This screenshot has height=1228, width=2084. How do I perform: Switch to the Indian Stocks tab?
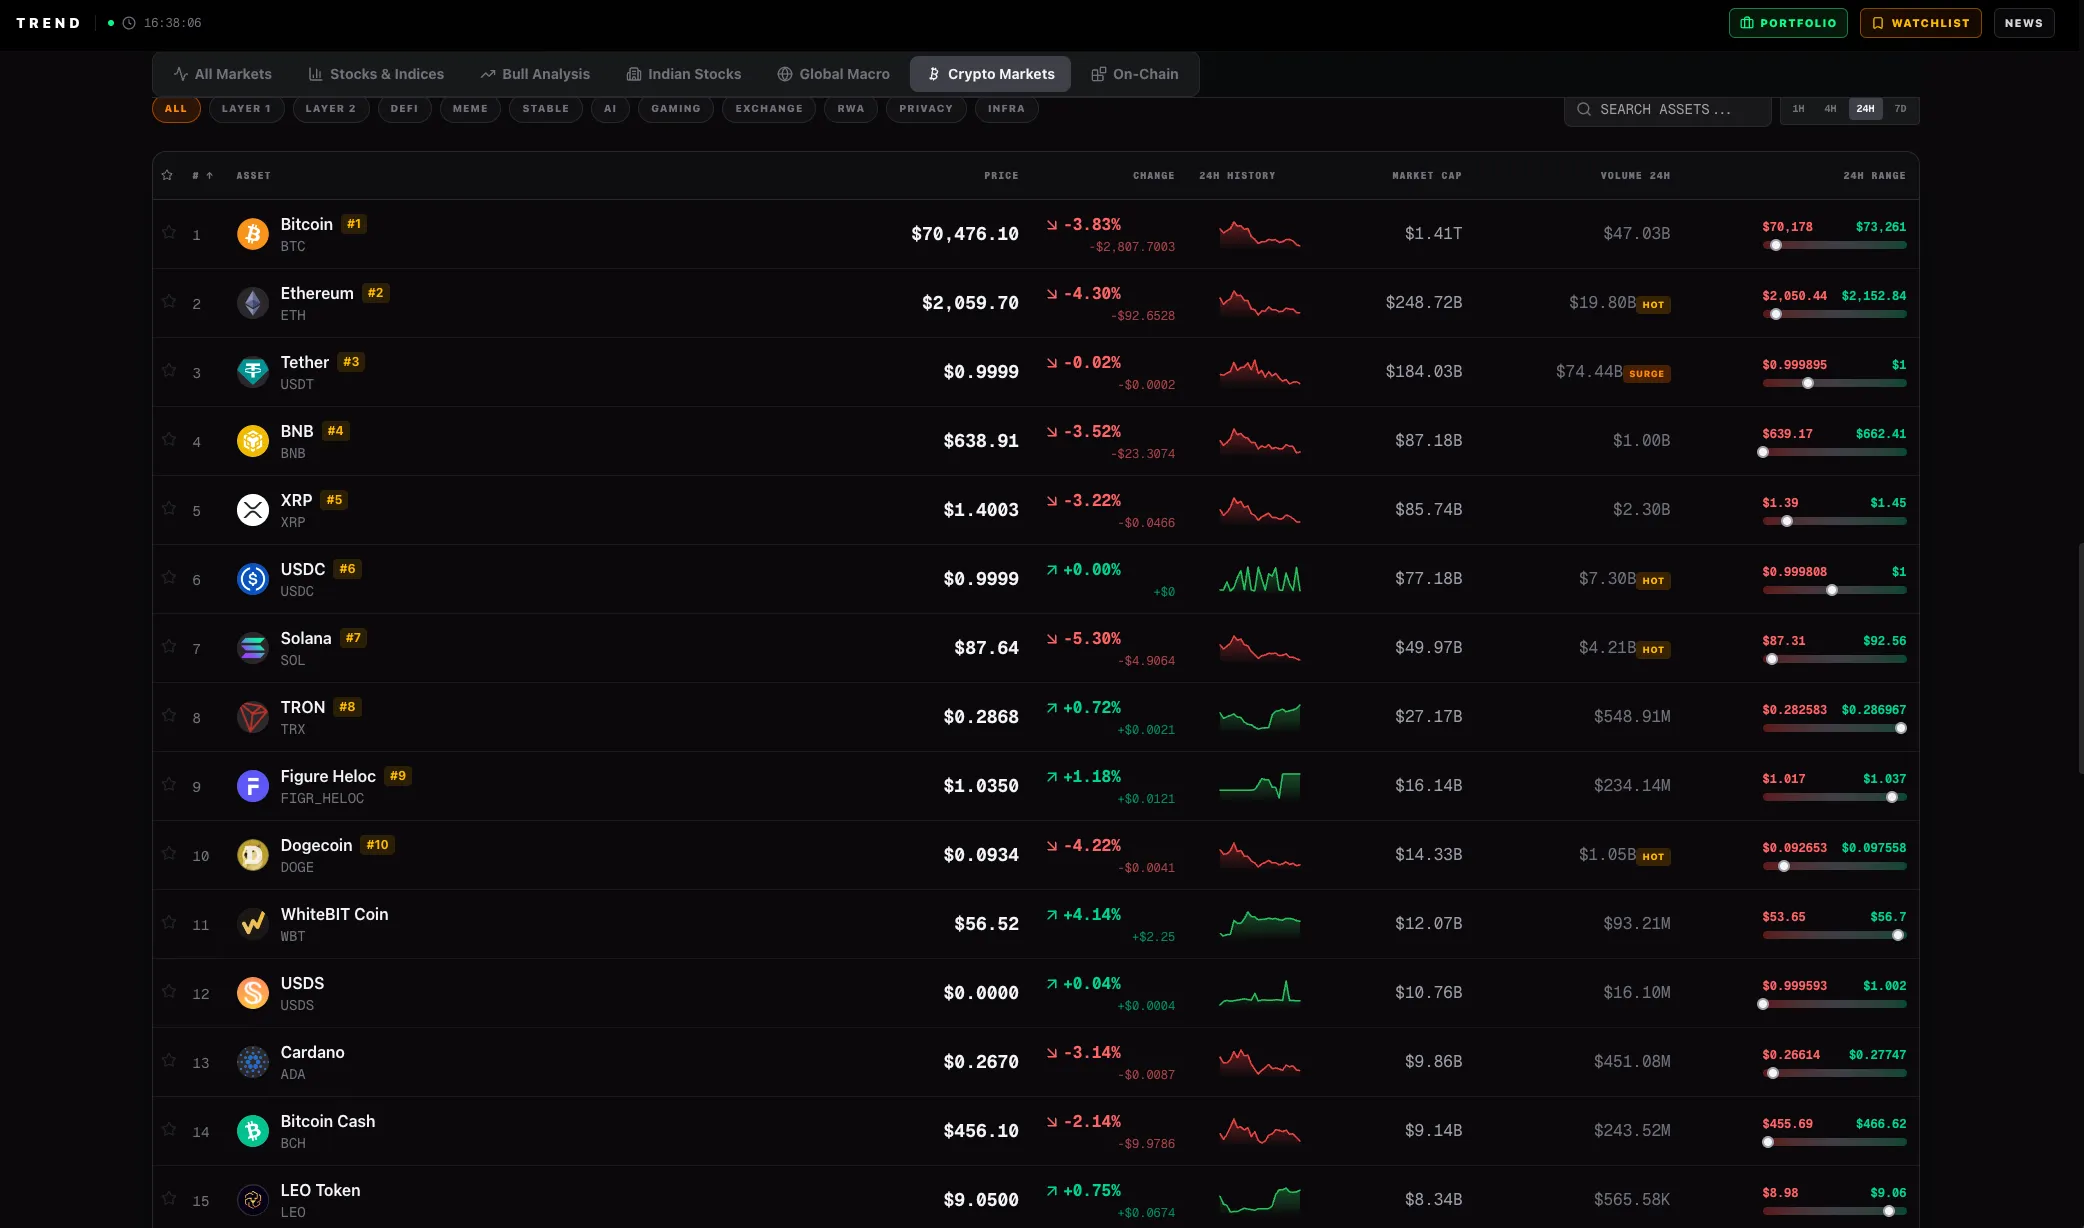click(684, 74)
